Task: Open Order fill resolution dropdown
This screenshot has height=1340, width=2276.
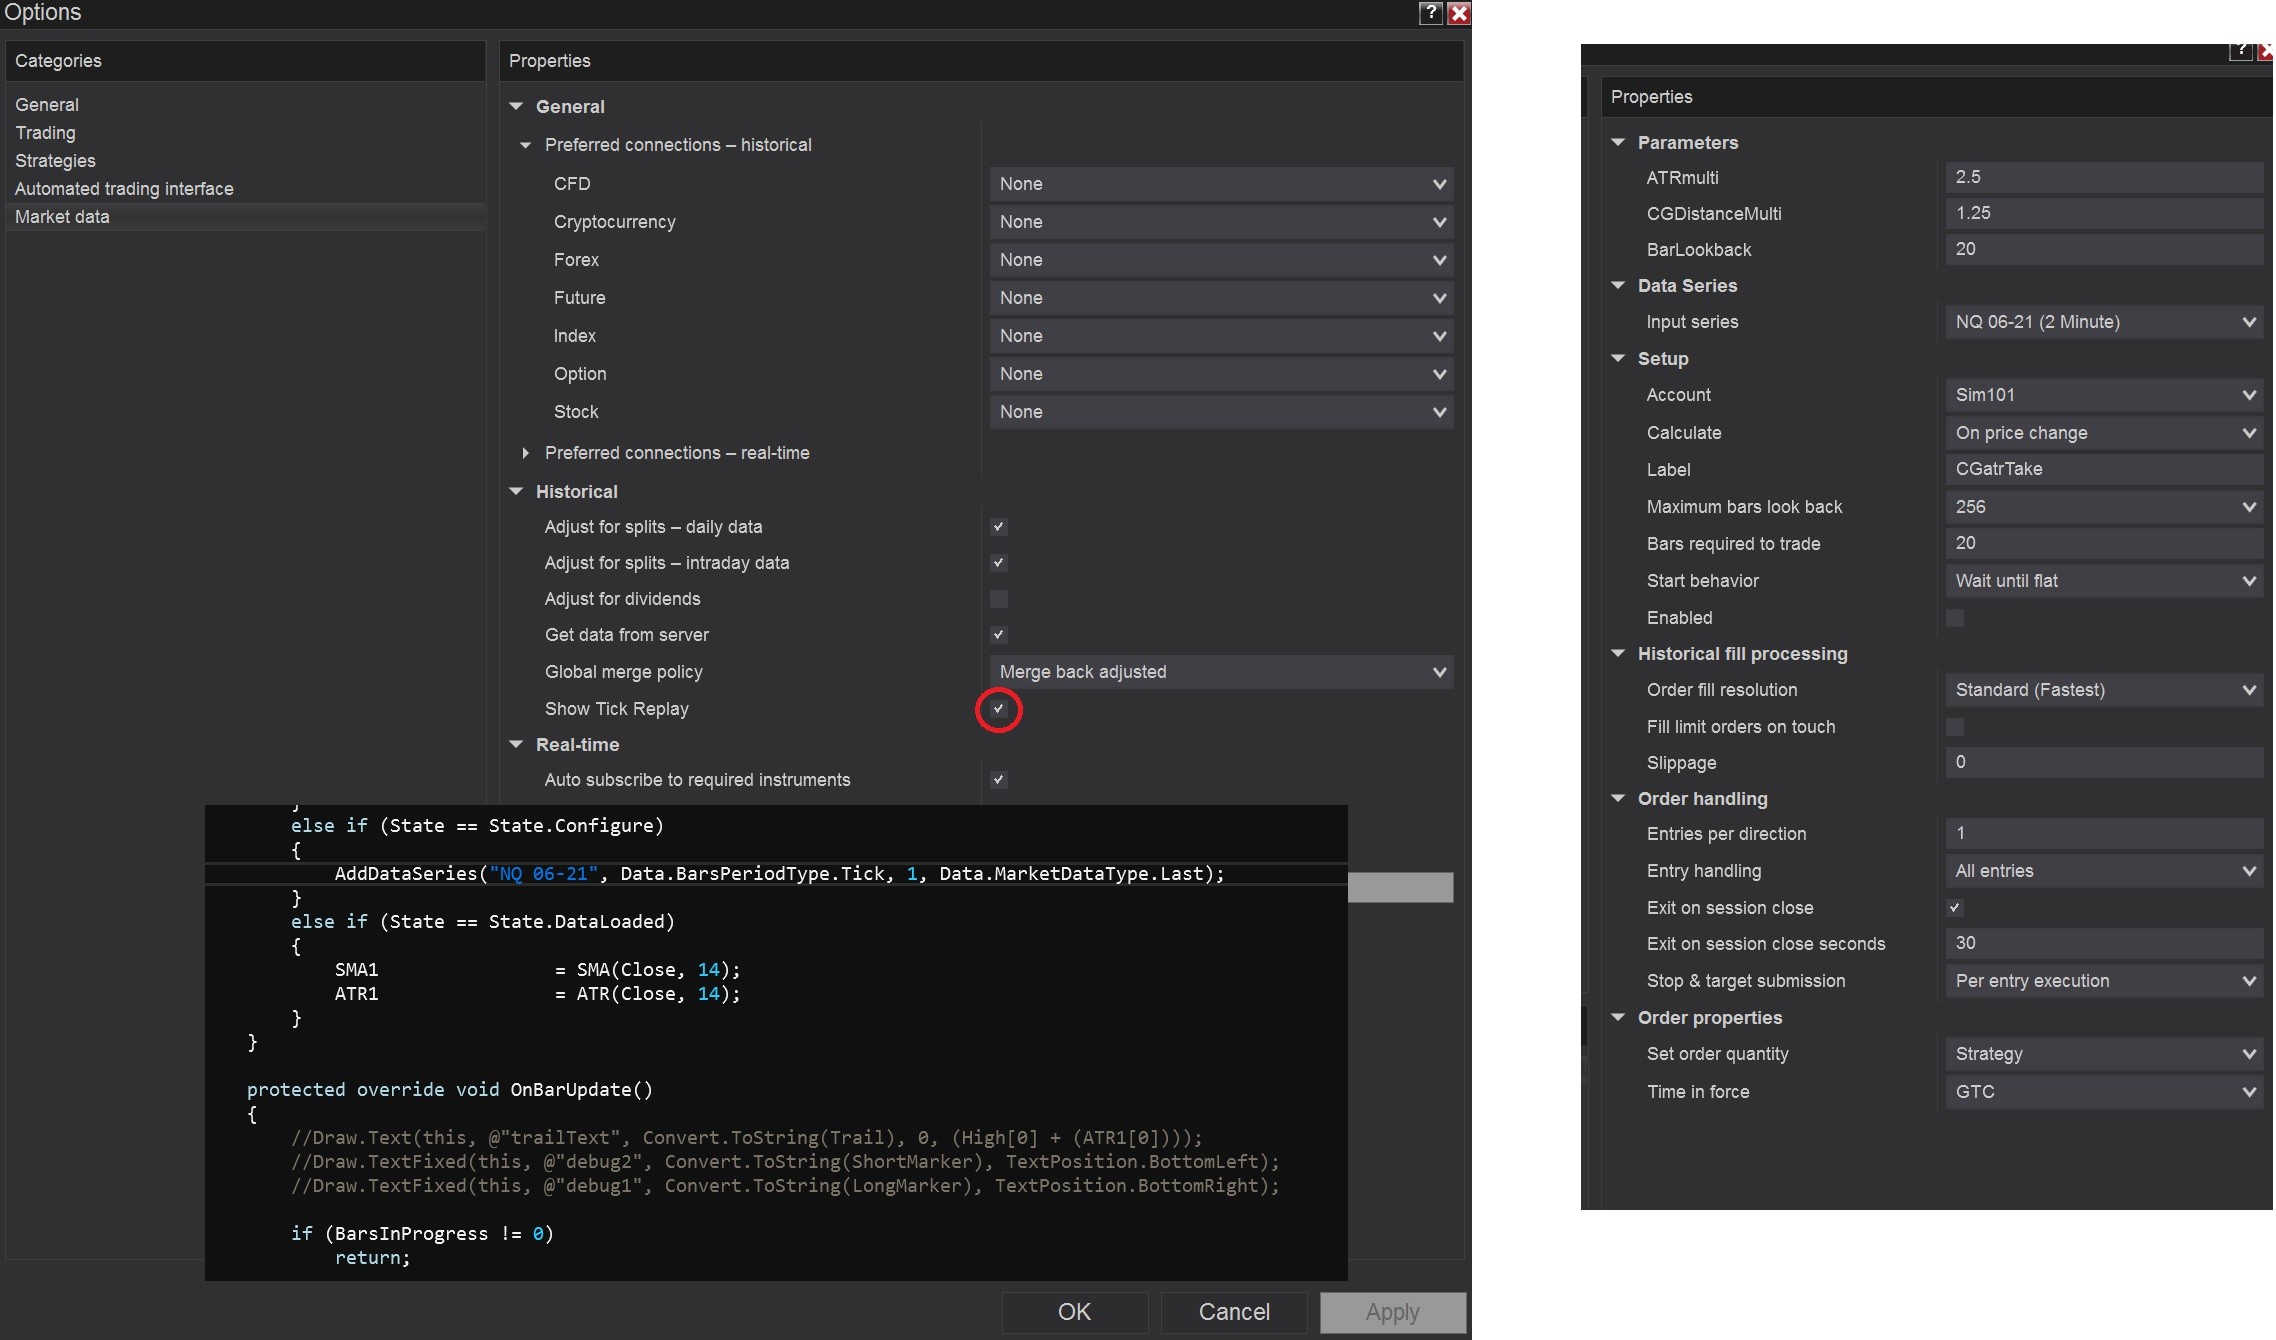Action: tap(2104, 690)
